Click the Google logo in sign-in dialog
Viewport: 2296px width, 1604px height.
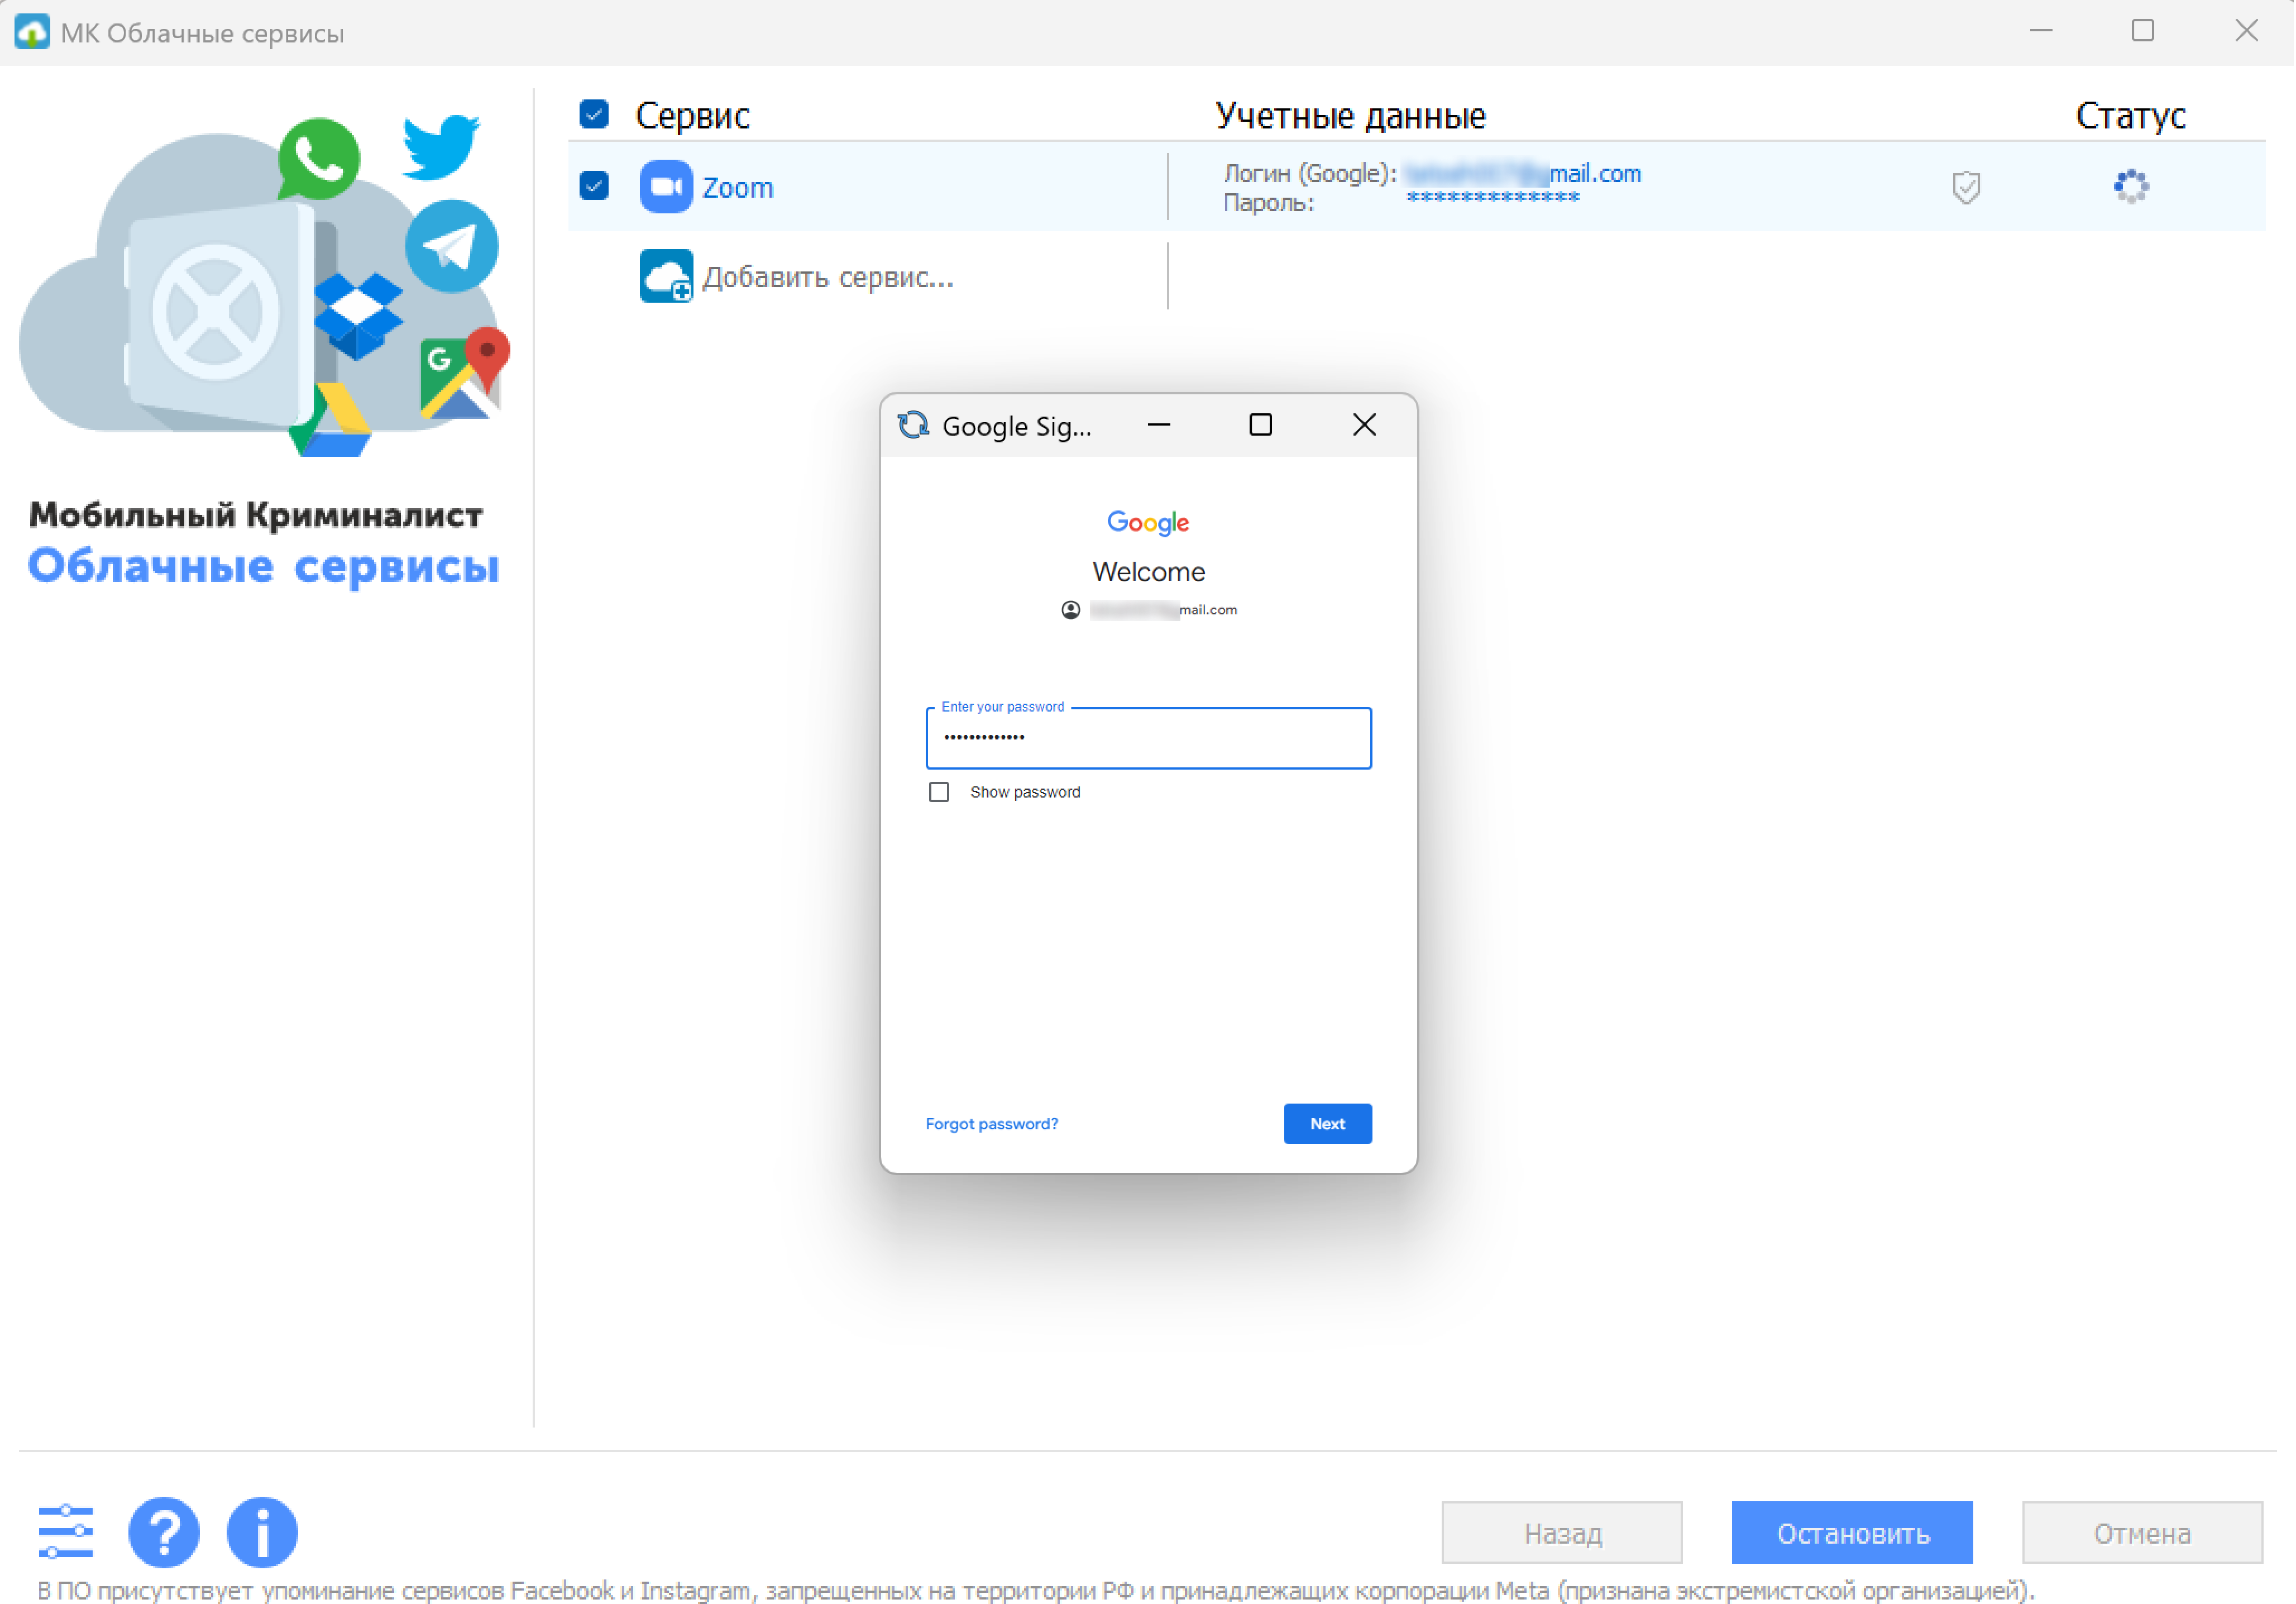1148,522
